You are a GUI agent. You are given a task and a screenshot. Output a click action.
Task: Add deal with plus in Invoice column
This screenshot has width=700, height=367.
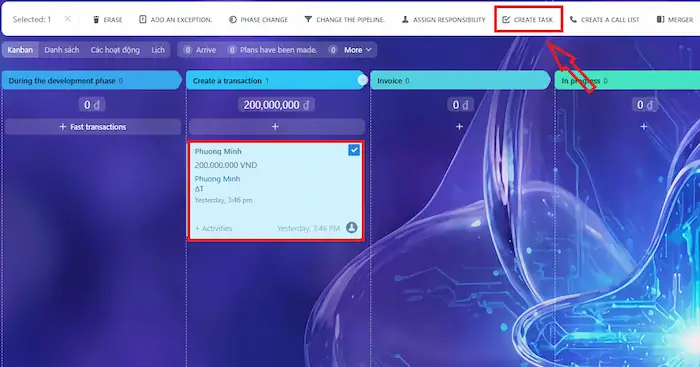(459, 127)
